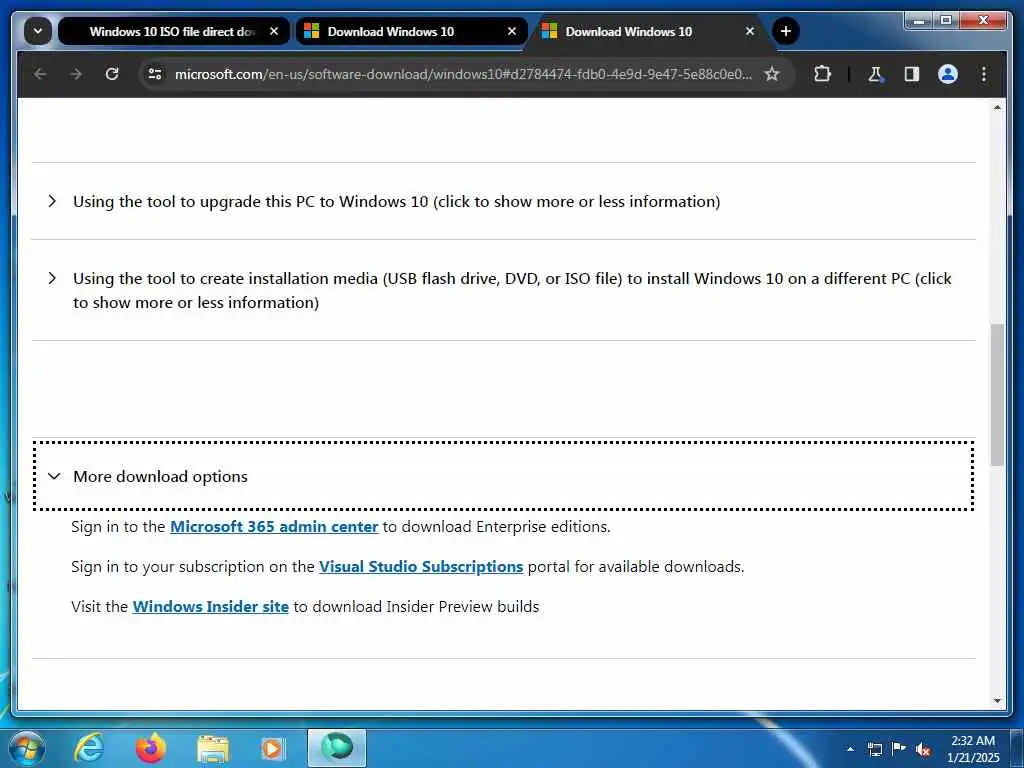The width and height of the screenshot is (1024, 768).
Task: Open Windows Media Player in taskbar
Action: tap(272, 748)
